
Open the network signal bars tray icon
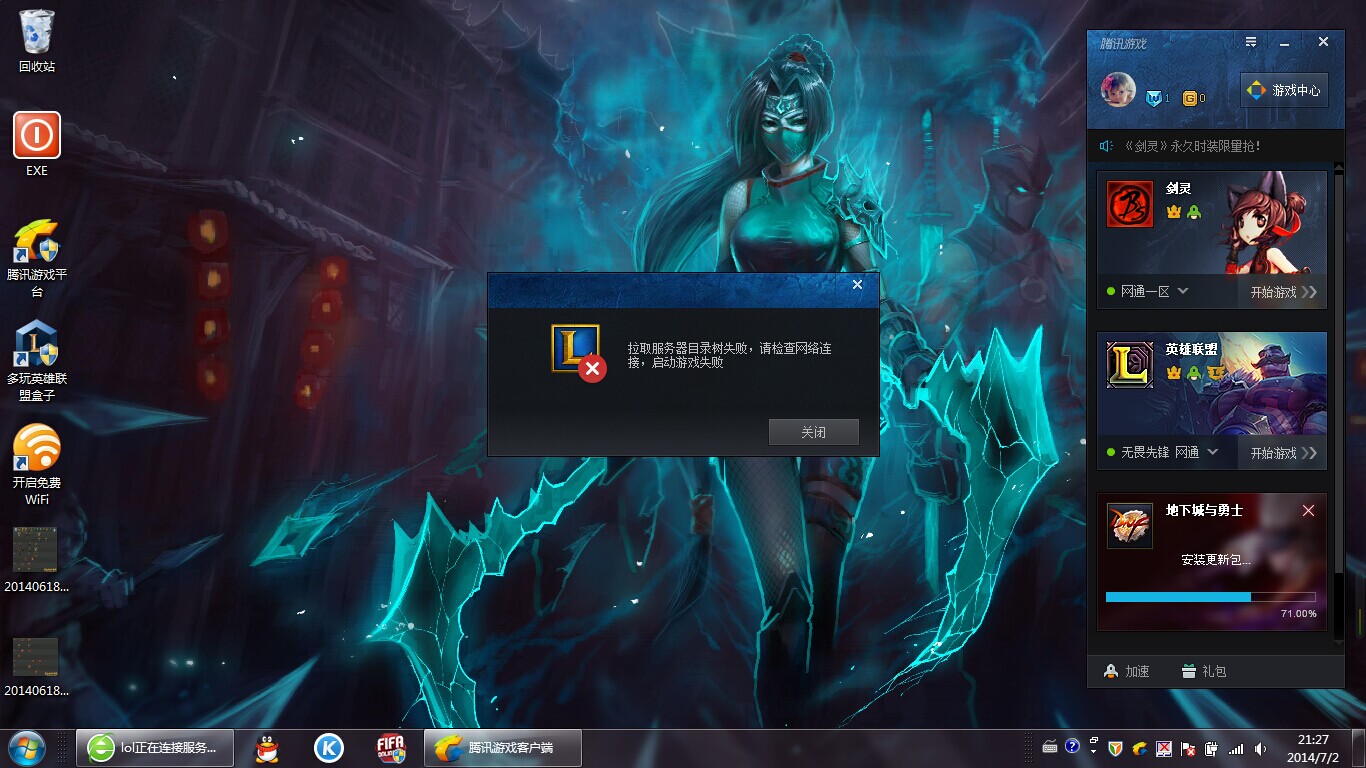pyautogui.click(x=1236, y=748)
